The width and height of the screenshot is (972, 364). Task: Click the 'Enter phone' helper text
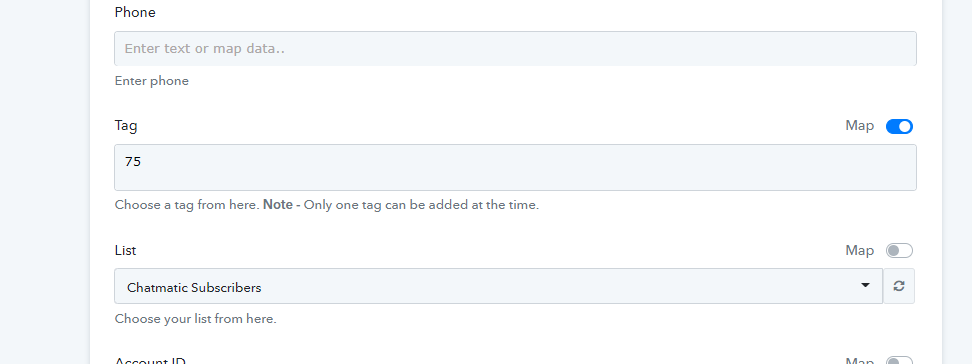[152, 81]
